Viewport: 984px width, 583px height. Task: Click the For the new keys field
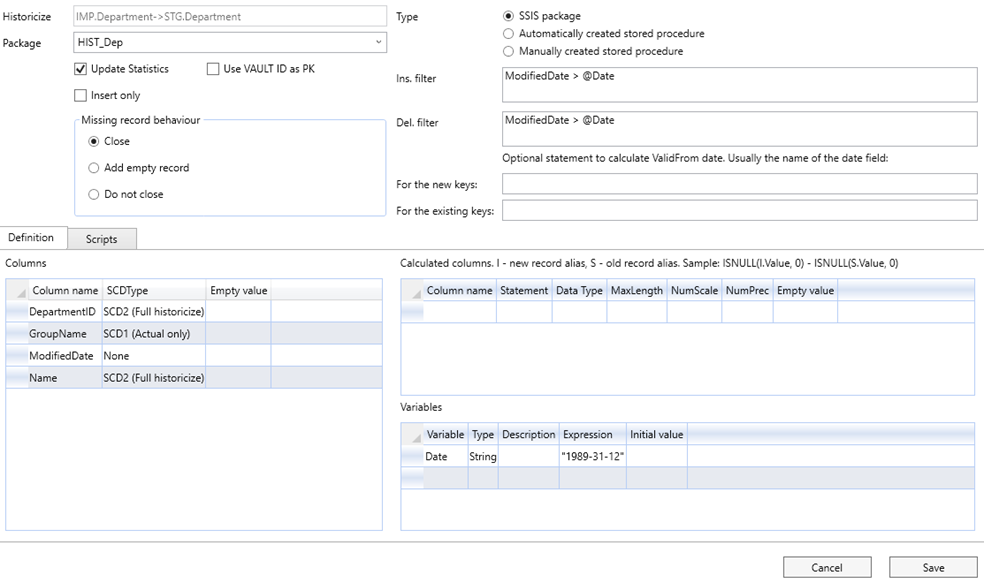(739, 184)
